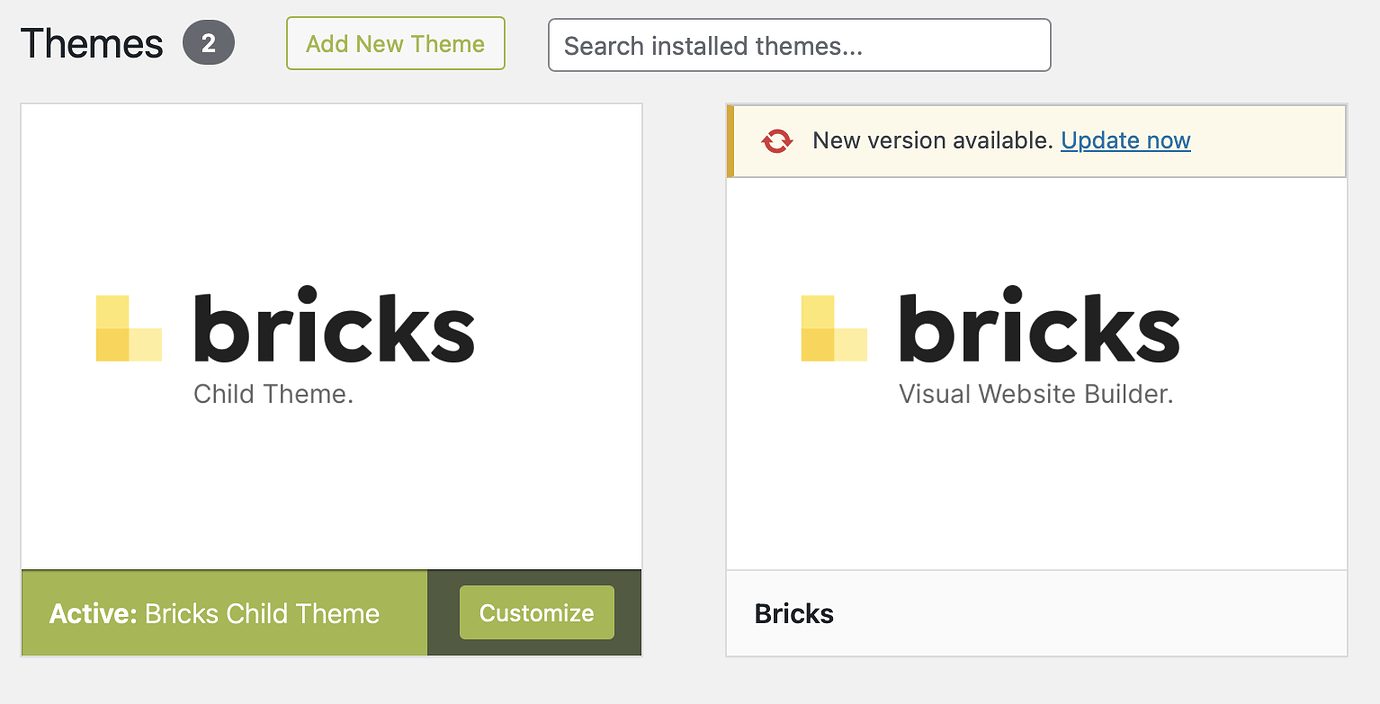Click the bricks wordmark on the child theme

tap(334, 325)
